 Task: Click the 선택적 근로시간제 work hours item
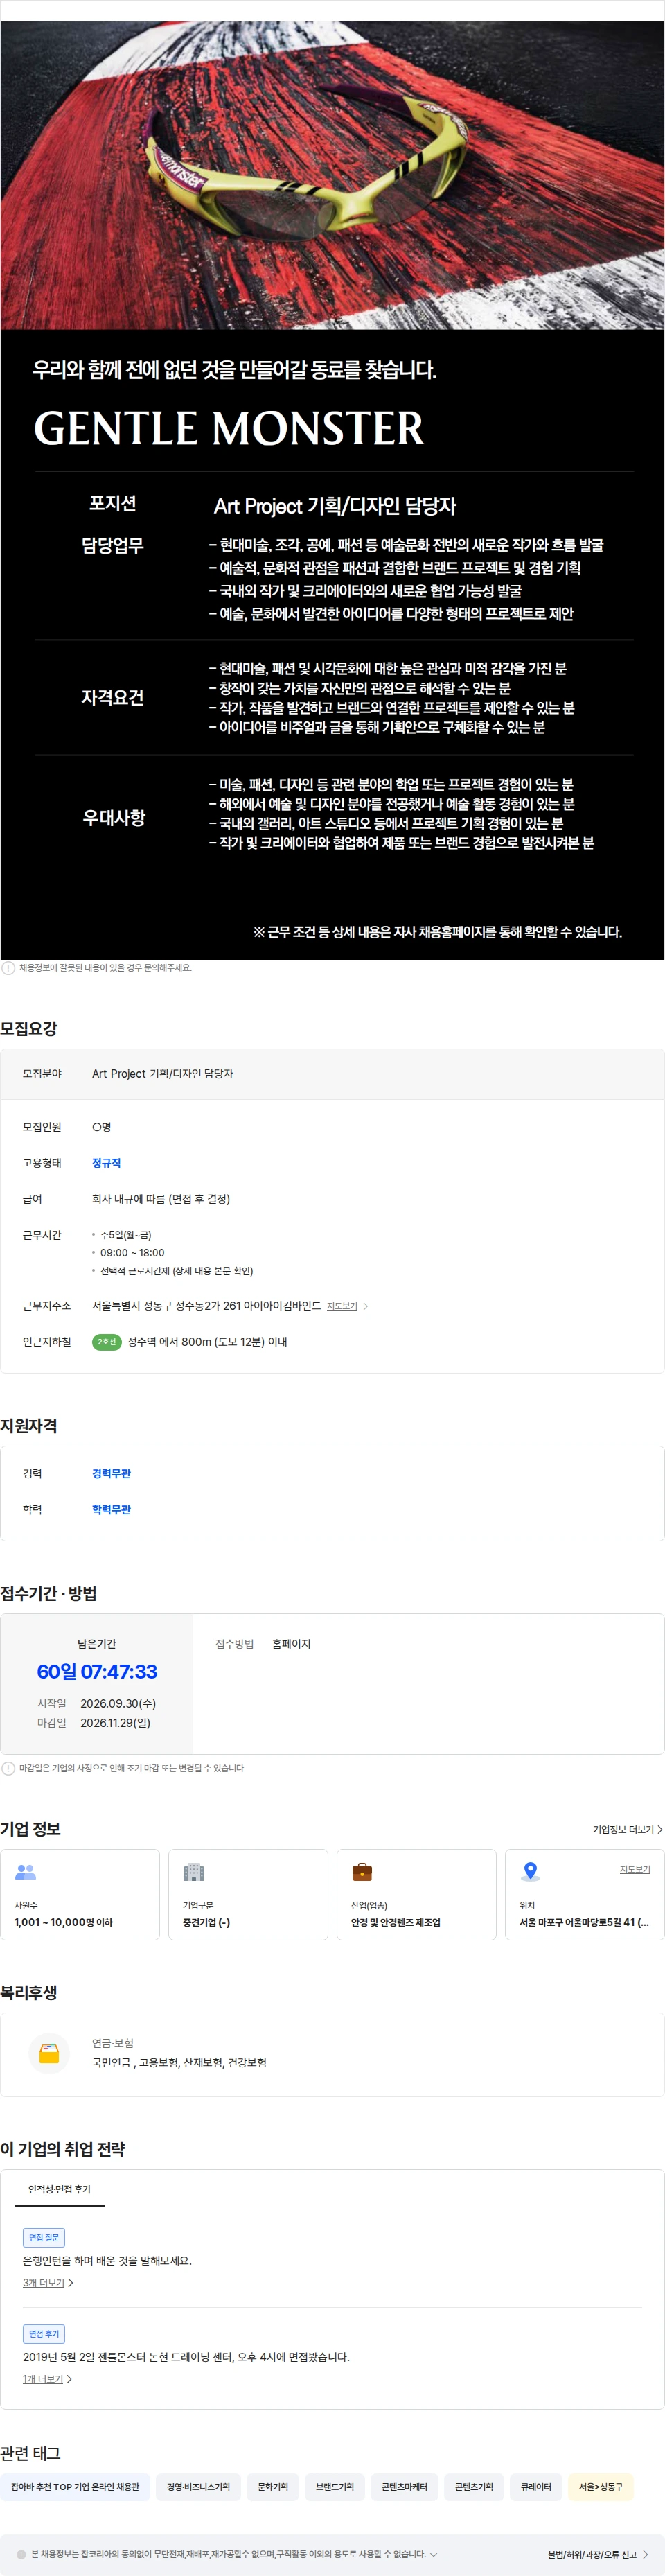click(x=176, y=1271)
